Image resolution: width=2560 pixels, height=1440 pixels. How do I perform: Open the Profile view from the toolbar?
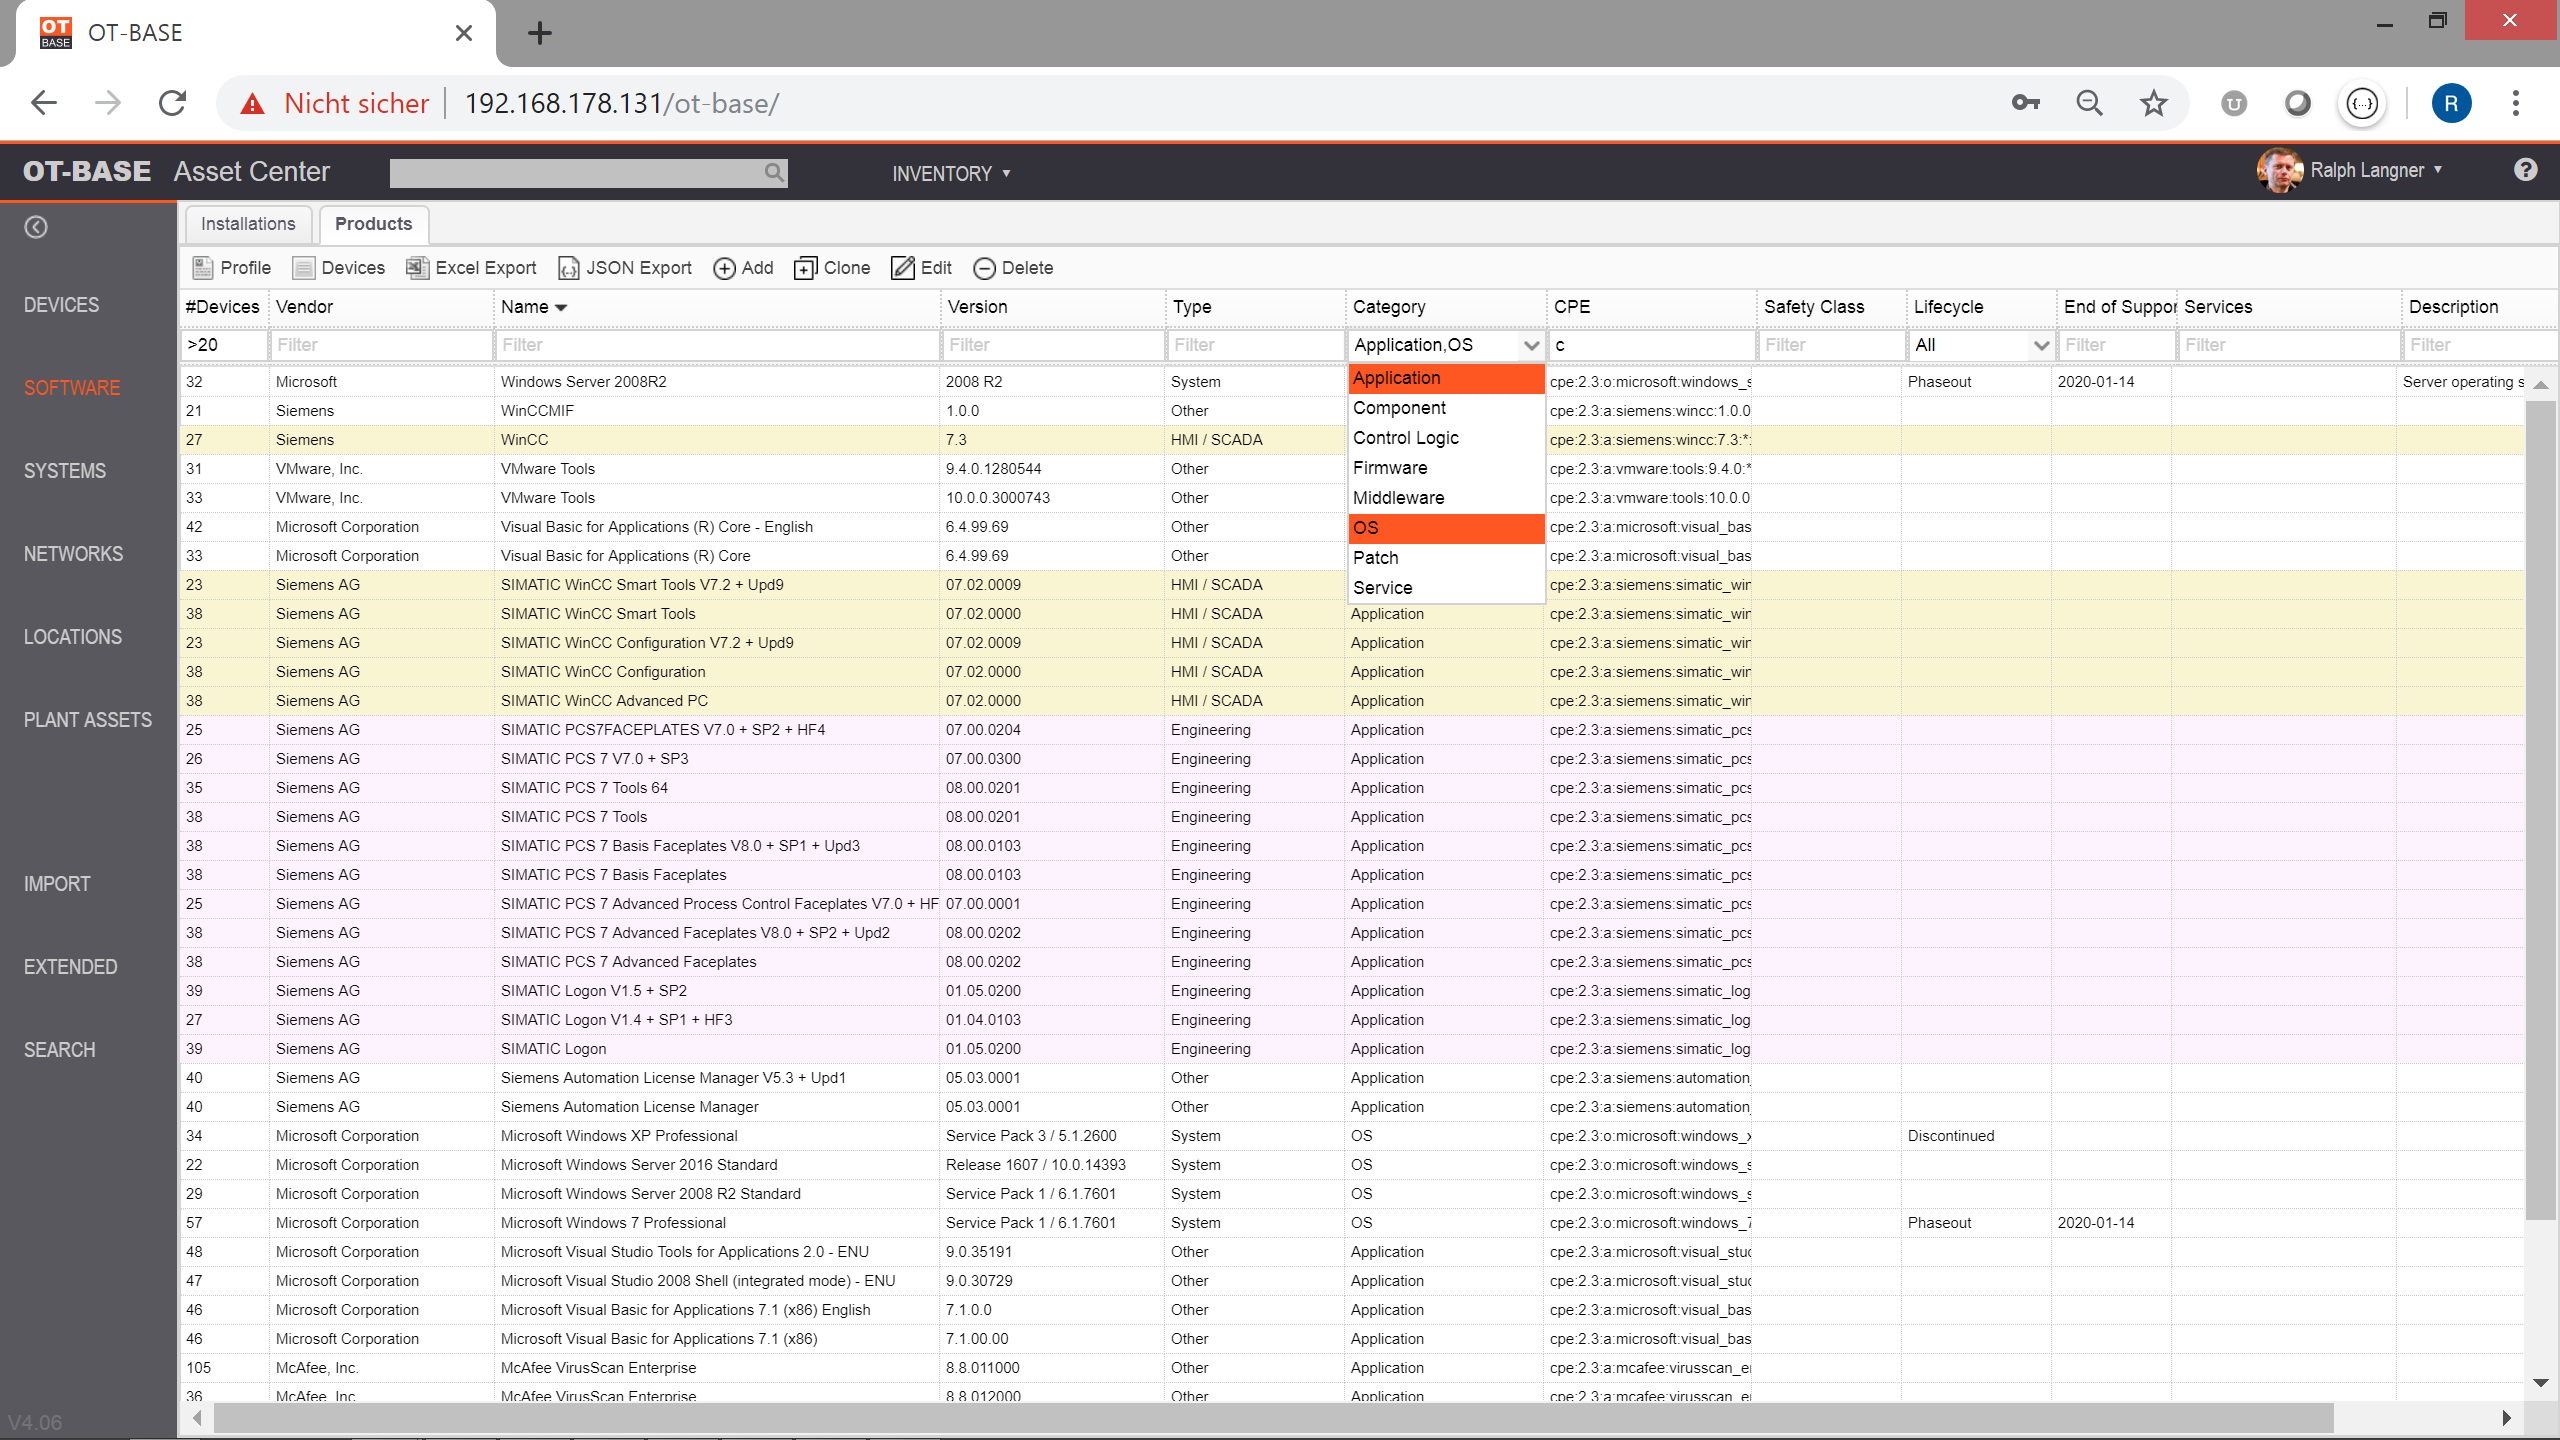coord(231,268)
